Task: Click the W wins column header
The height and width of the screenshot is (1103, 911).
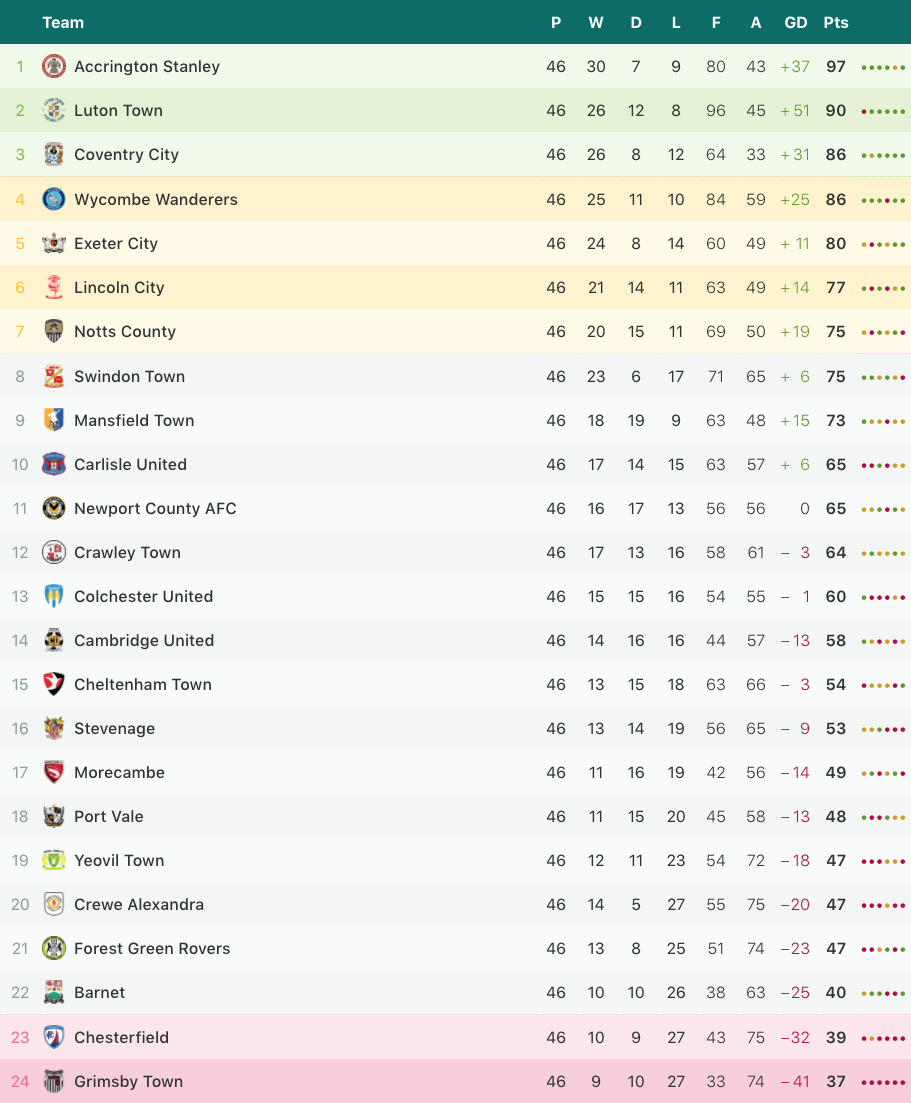Action: point(596,23)
